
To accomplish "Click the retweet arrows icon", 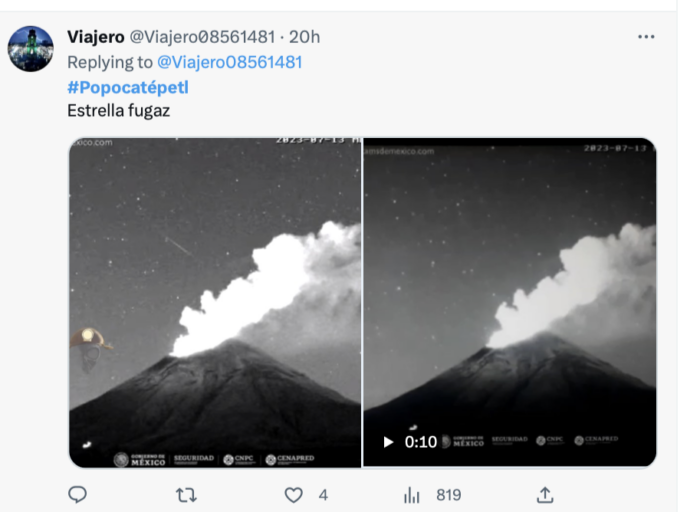I will (x=186, y=494).
